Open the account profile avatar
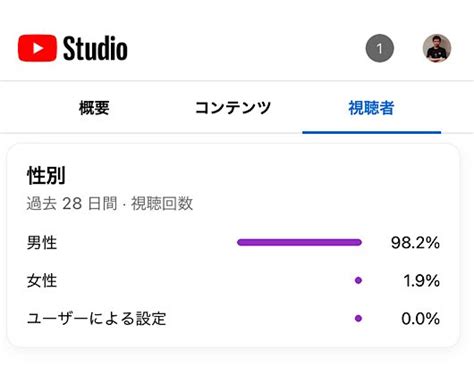The width and height of the screenshot is (474, 366). tap(437, 48)
